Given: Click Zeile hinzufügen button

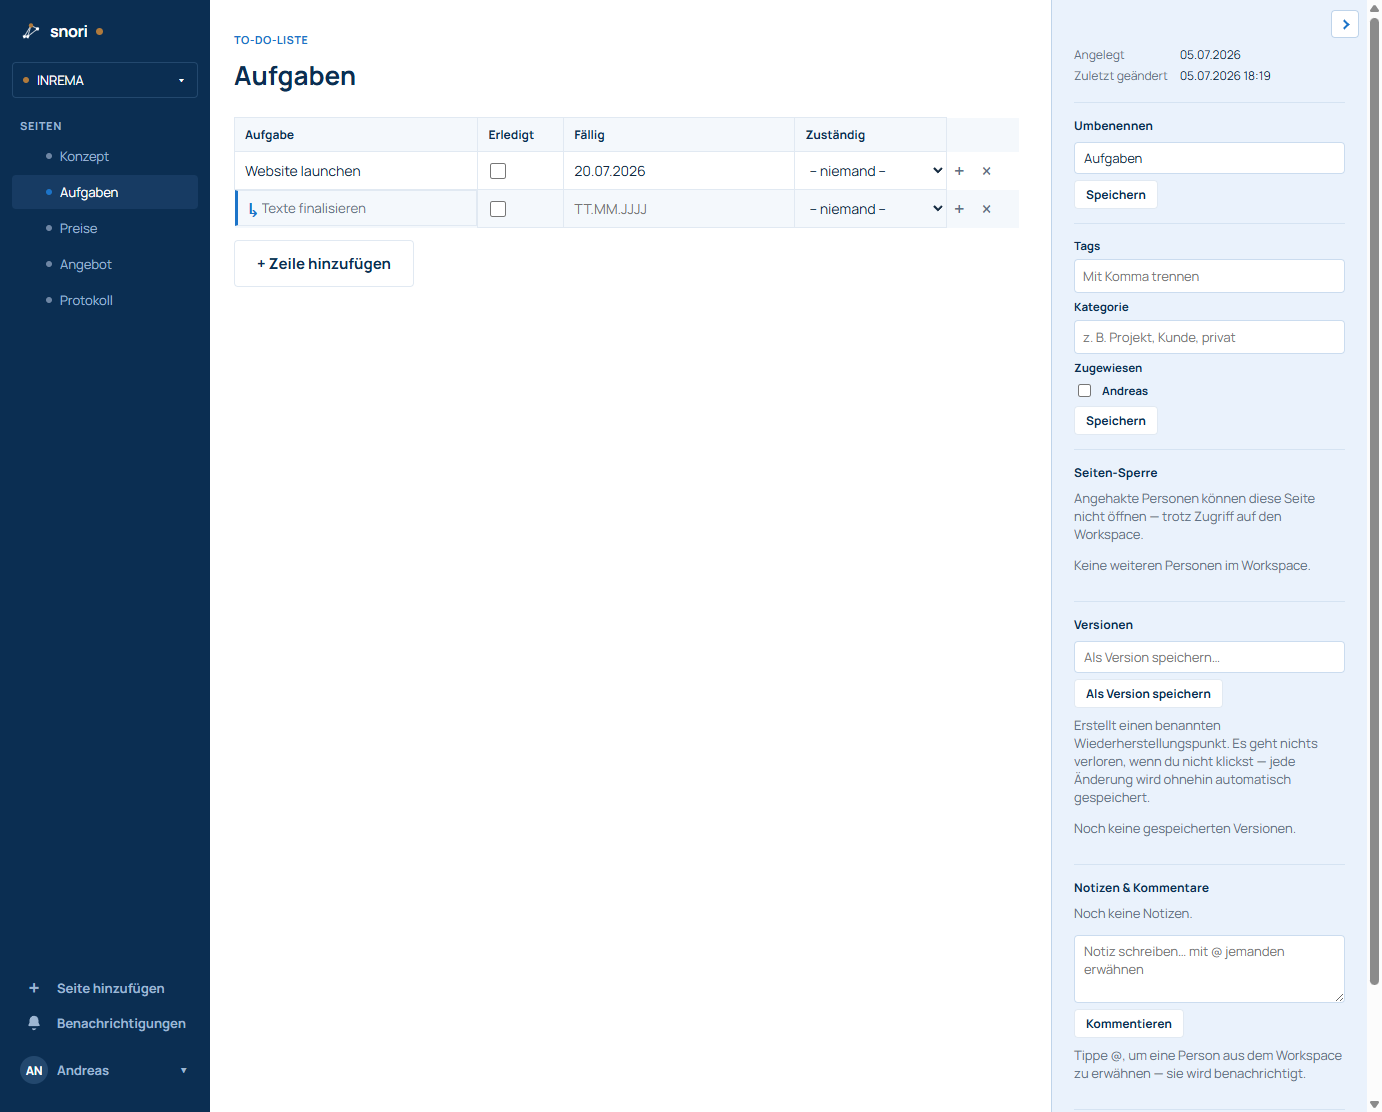Looking at the screenshot, I should [x=324, y=264].
